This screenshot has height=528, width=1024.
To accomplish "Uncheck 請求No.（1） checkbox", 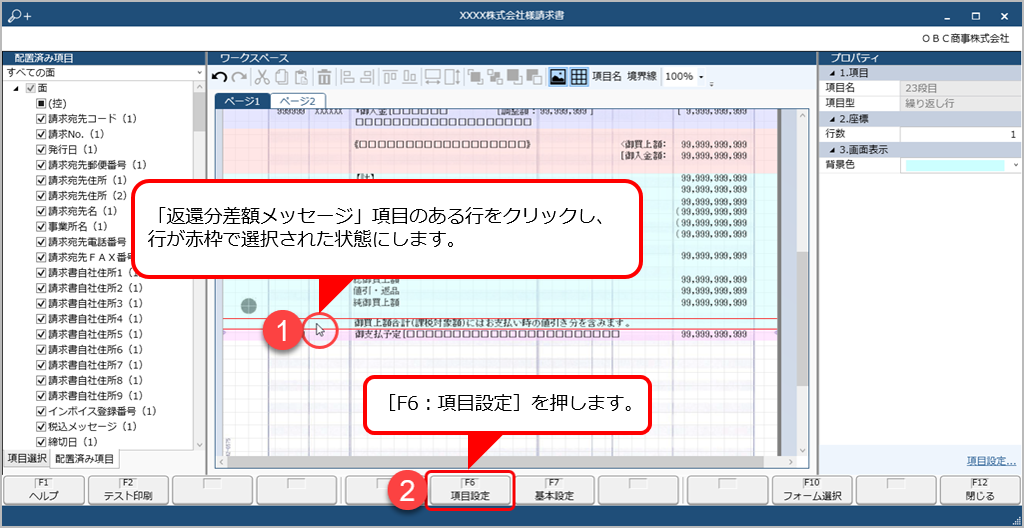I will tap(41, 134).
